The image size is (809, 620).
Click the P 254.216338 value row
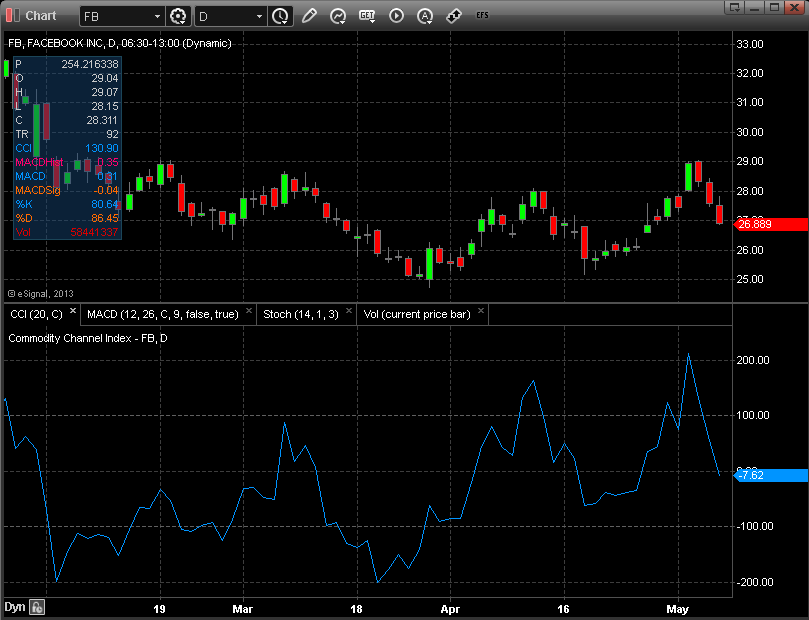[x=67, y=64]
